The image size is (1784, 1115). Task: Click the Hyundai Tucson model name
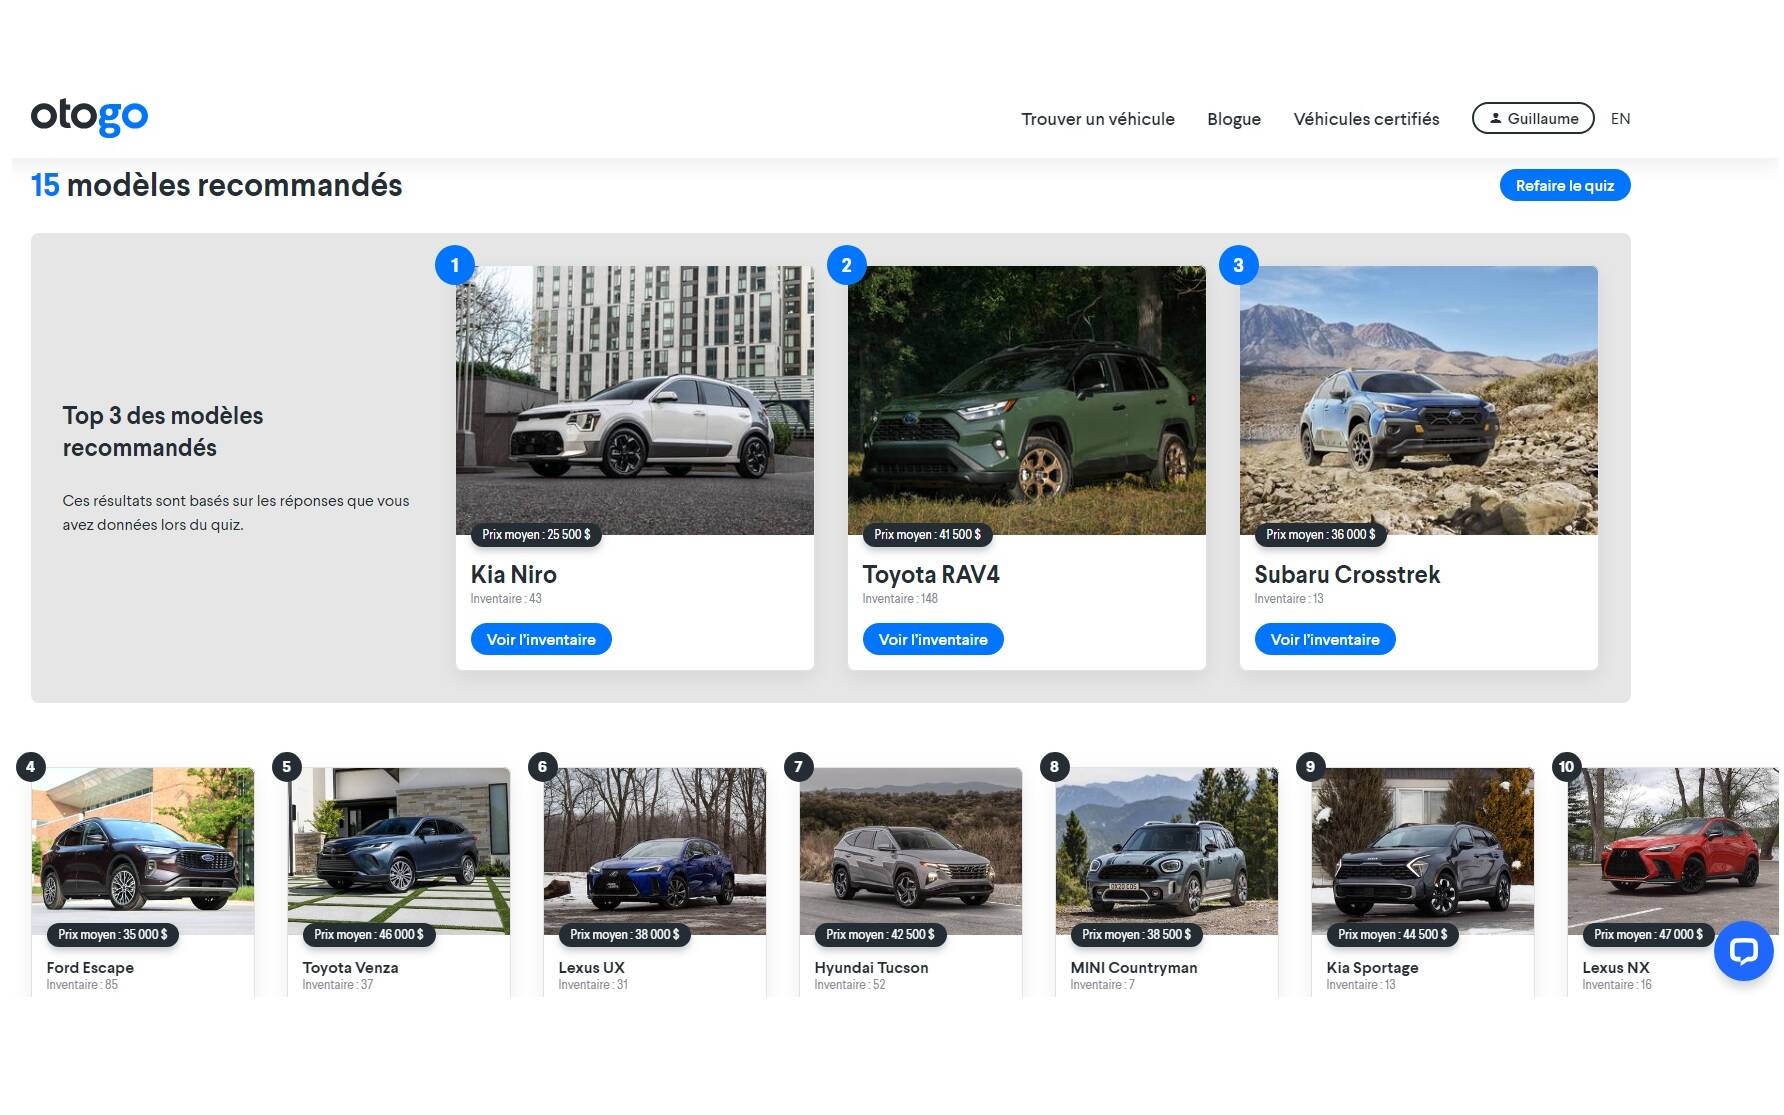871,968
